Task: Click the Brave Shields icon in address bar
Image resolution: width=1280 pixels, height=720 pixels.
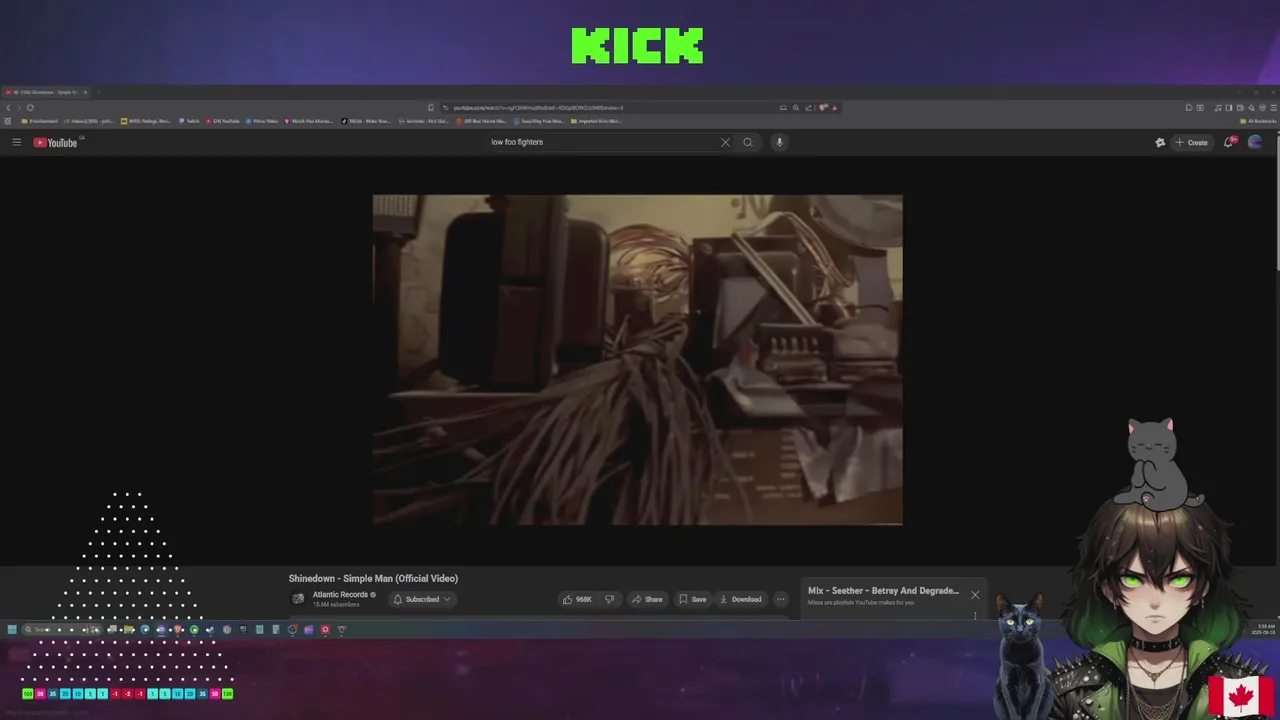Action: pos(822,107)
